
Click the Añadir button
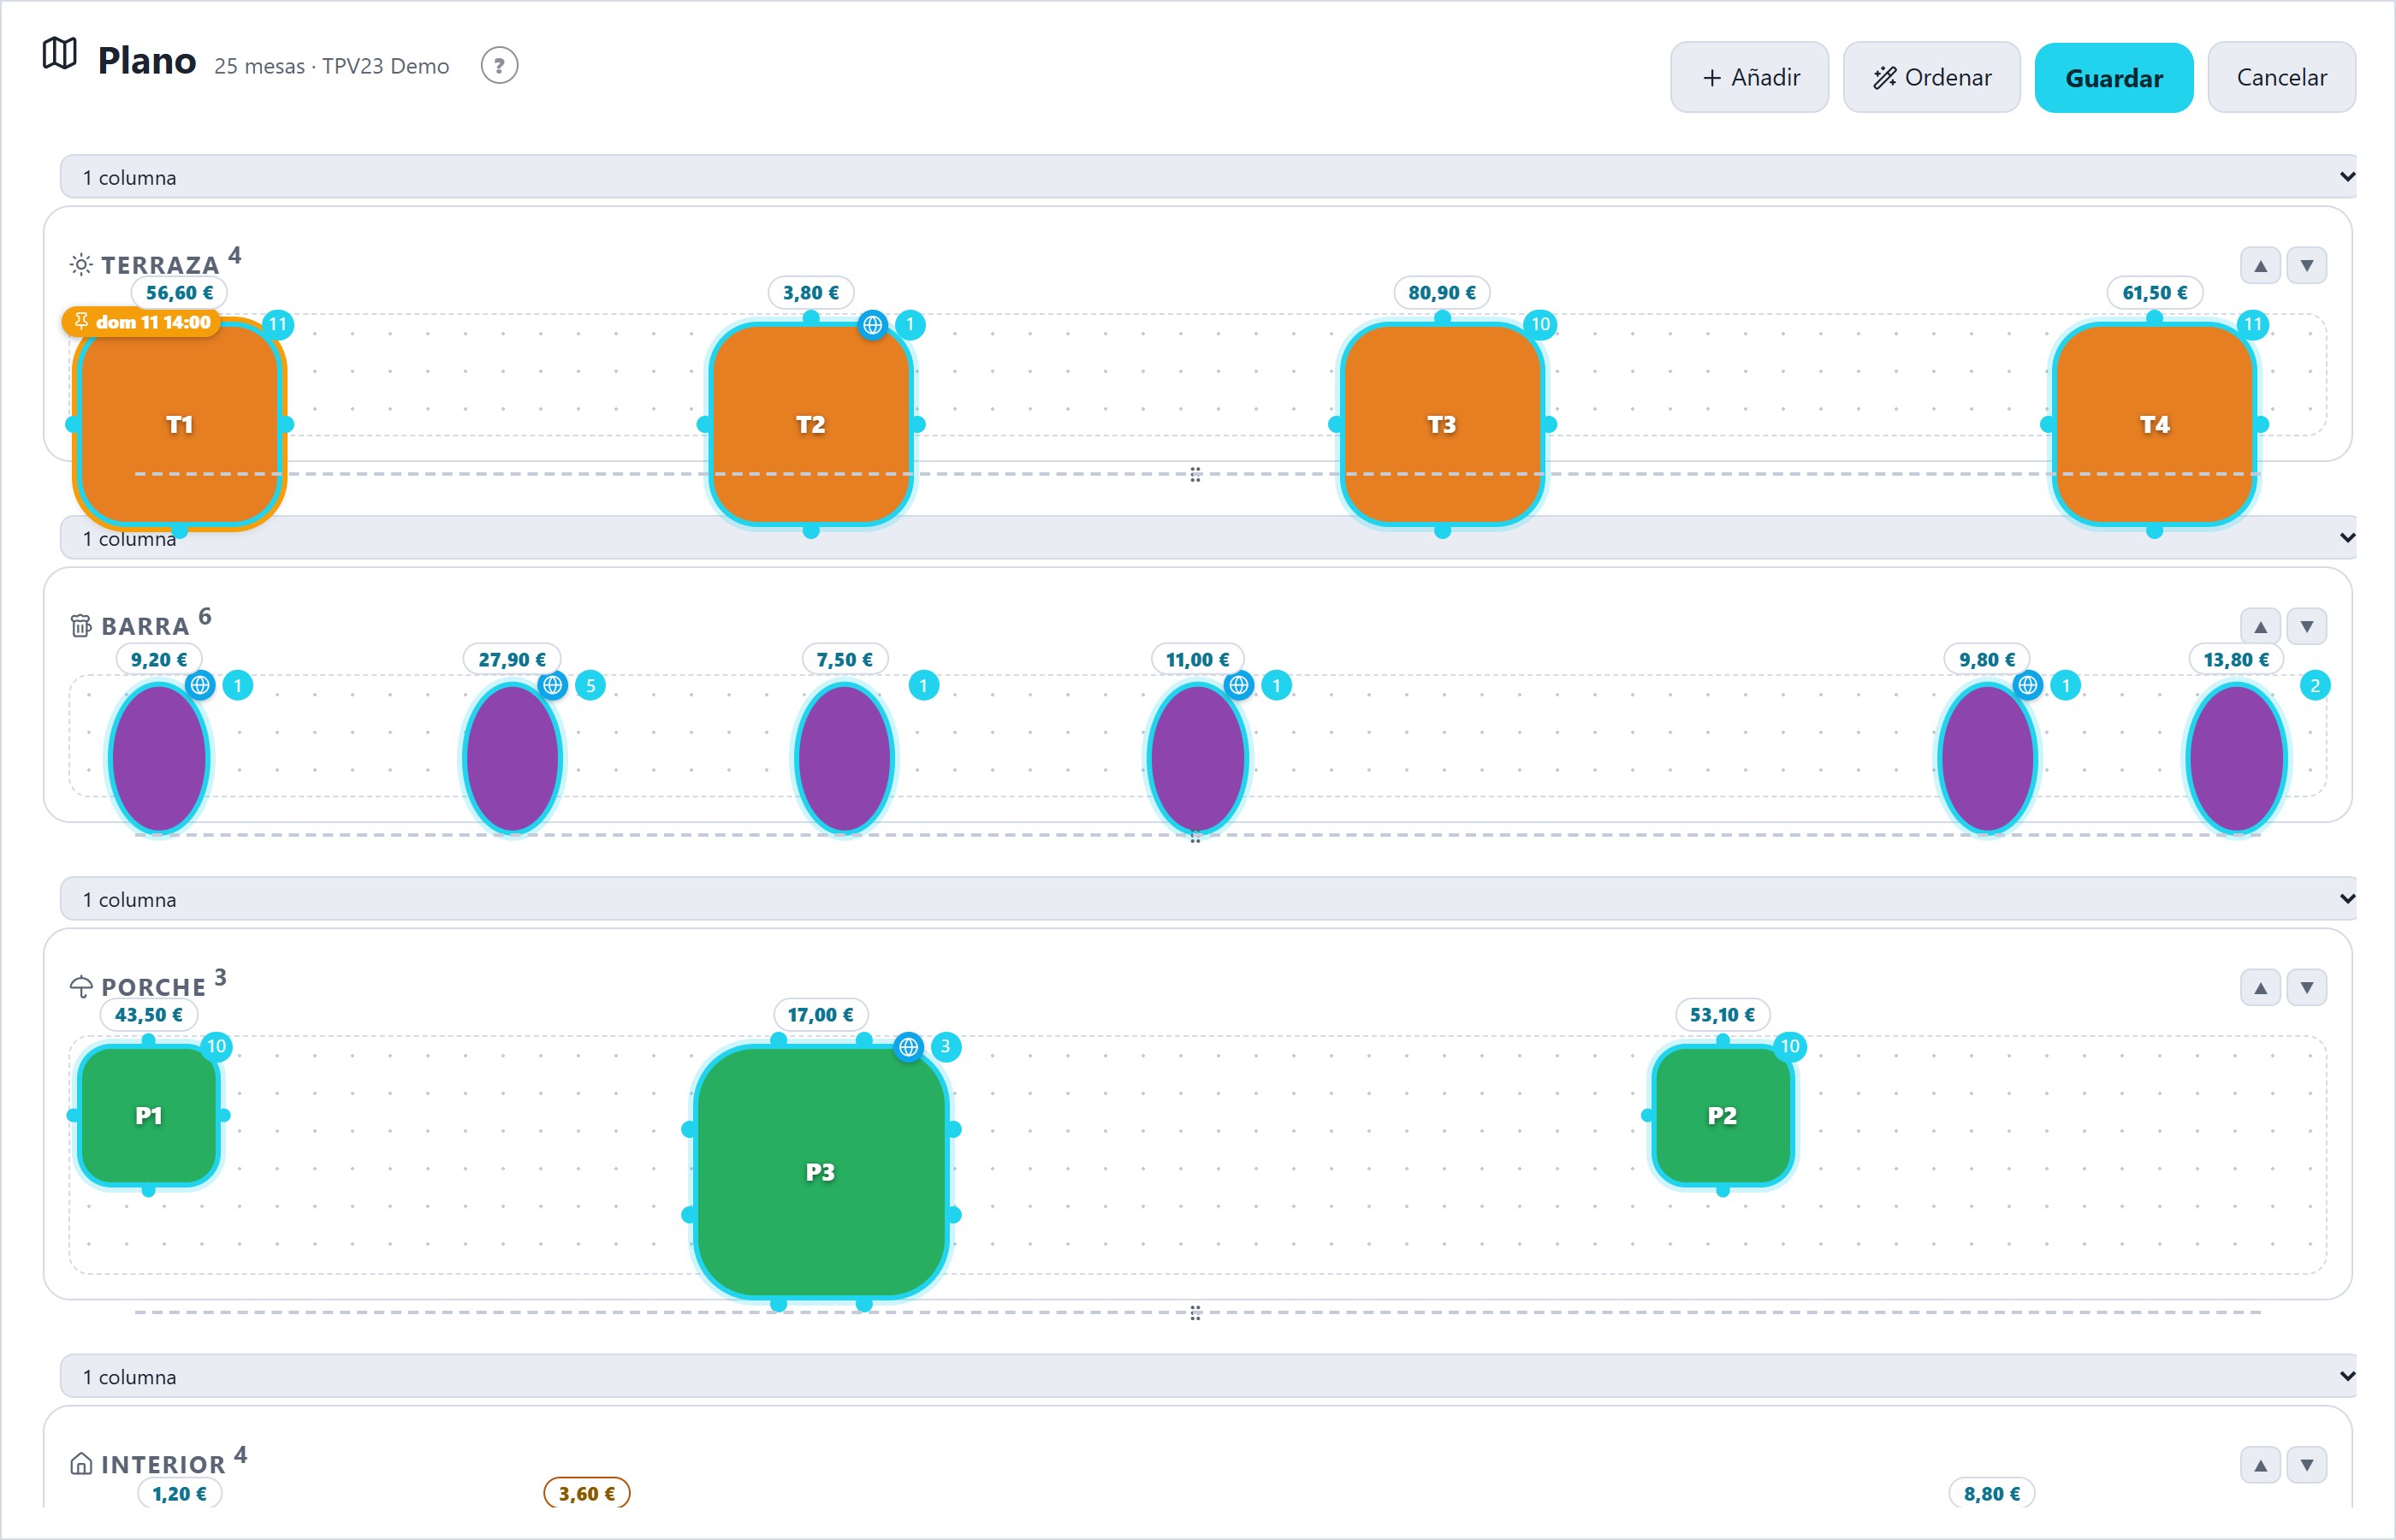(x=1749, y=77)
